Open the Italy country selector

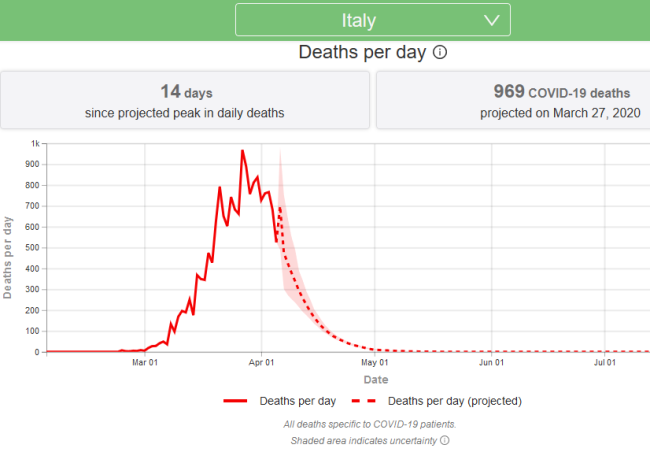tap(372, 20)
